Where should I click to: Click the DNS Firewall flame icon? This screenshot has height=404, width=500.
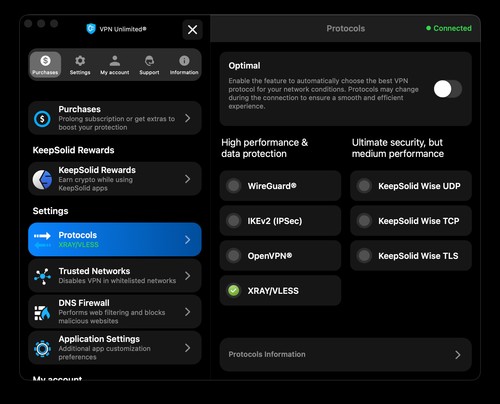click(42, 312)
